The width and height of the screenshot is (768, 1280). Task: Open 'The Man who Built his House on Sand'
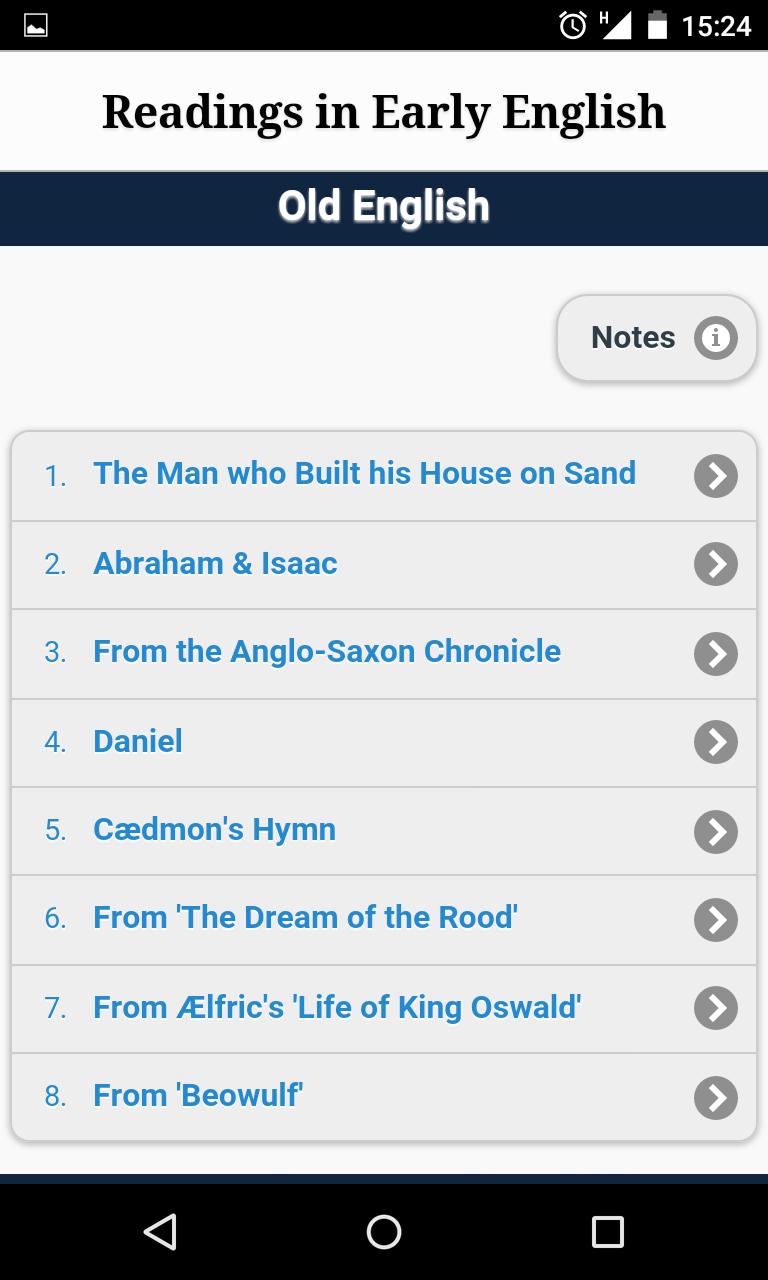tap(384, 476)
